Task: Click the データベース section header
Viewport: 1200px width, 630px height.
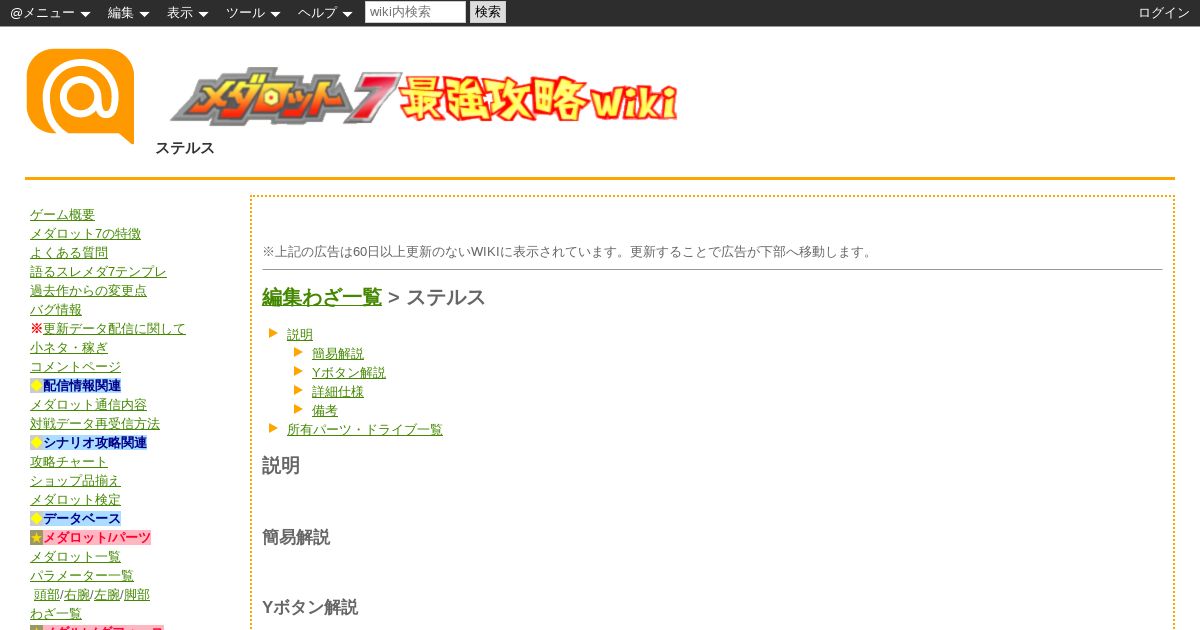Action: pyautogui.click(x=82, y=519)
